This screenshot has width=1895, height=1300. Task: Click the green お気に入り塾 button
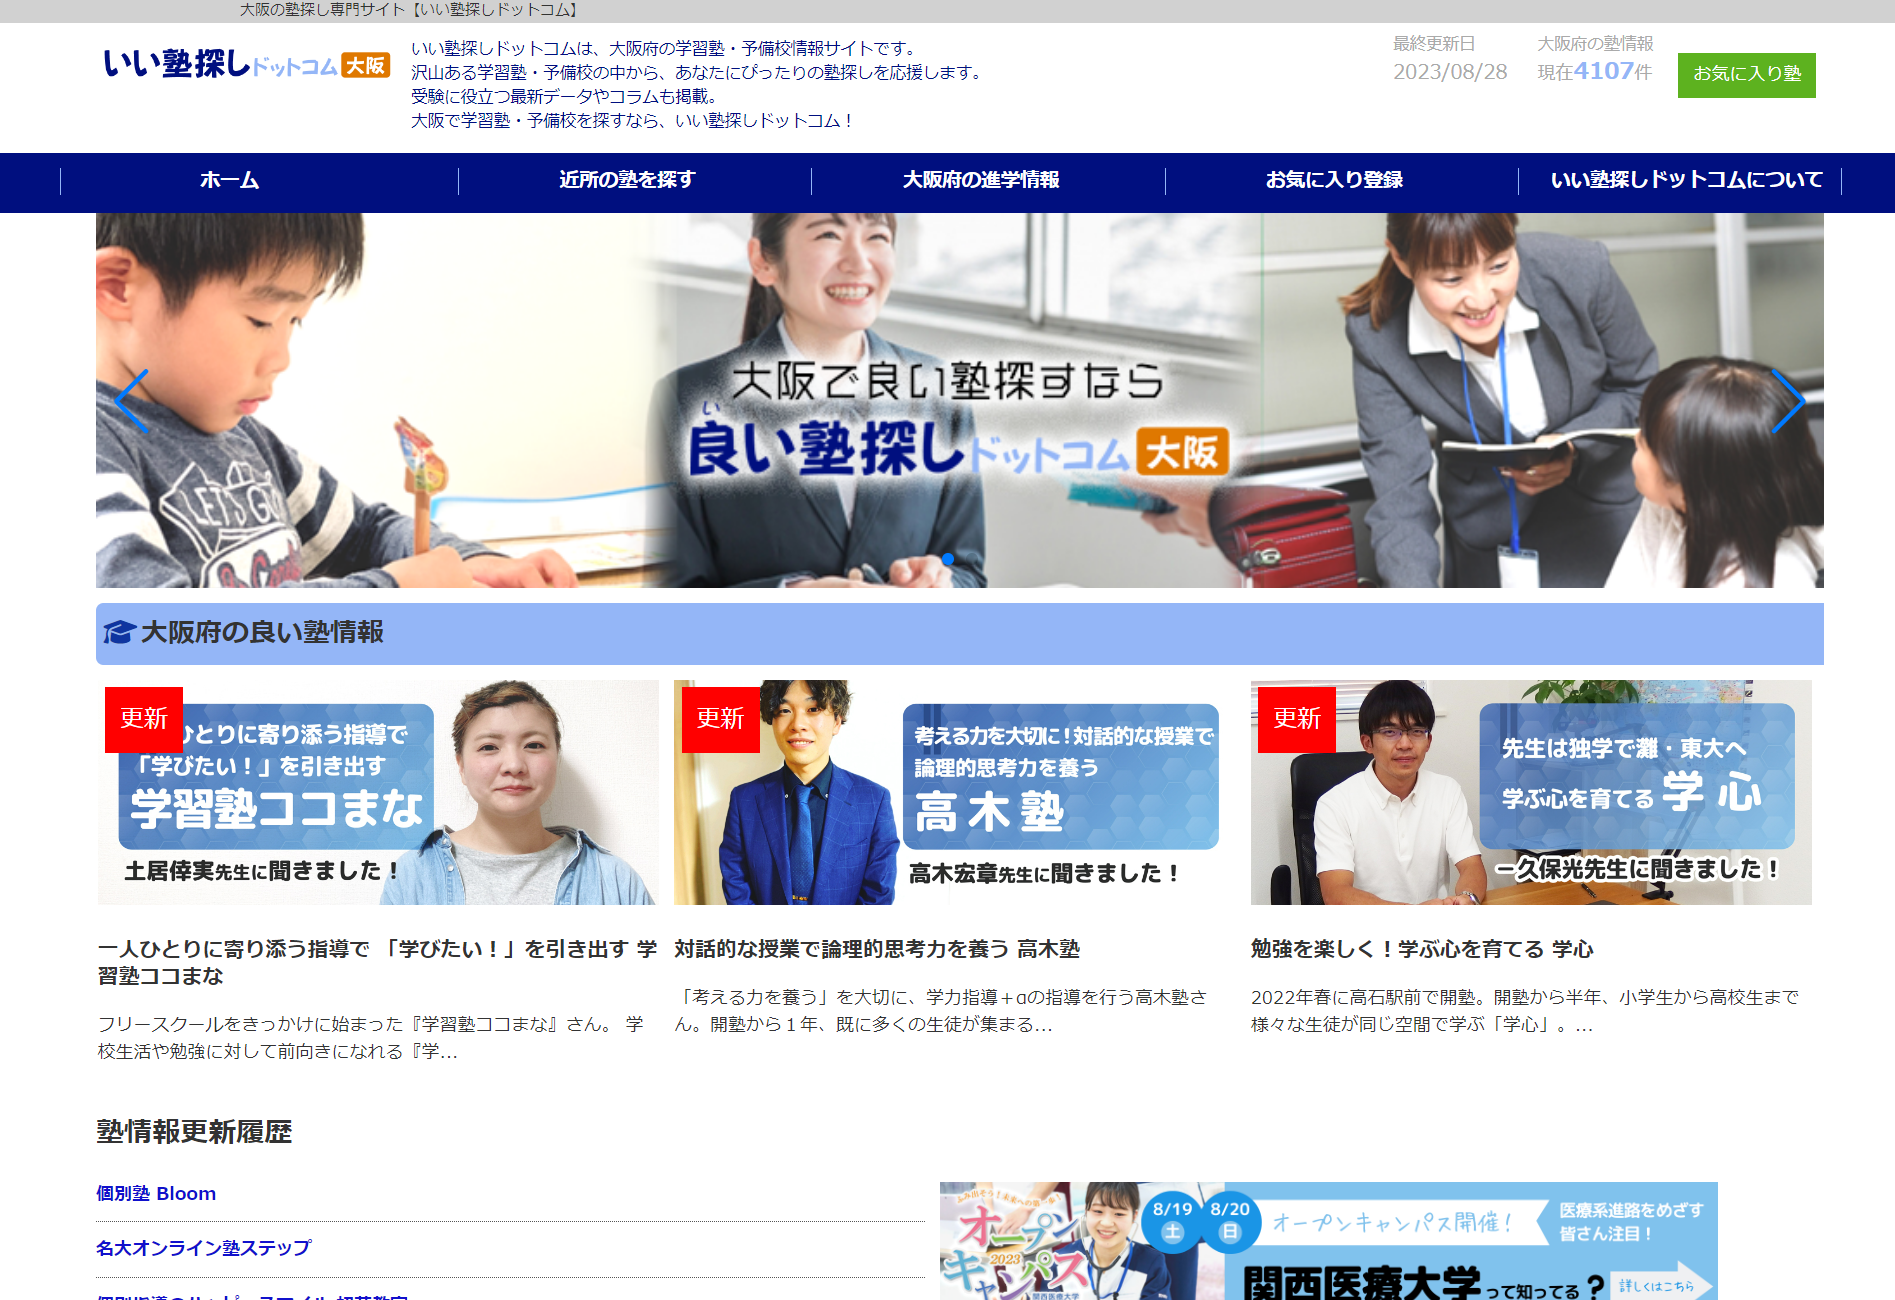click(1746, 75)
